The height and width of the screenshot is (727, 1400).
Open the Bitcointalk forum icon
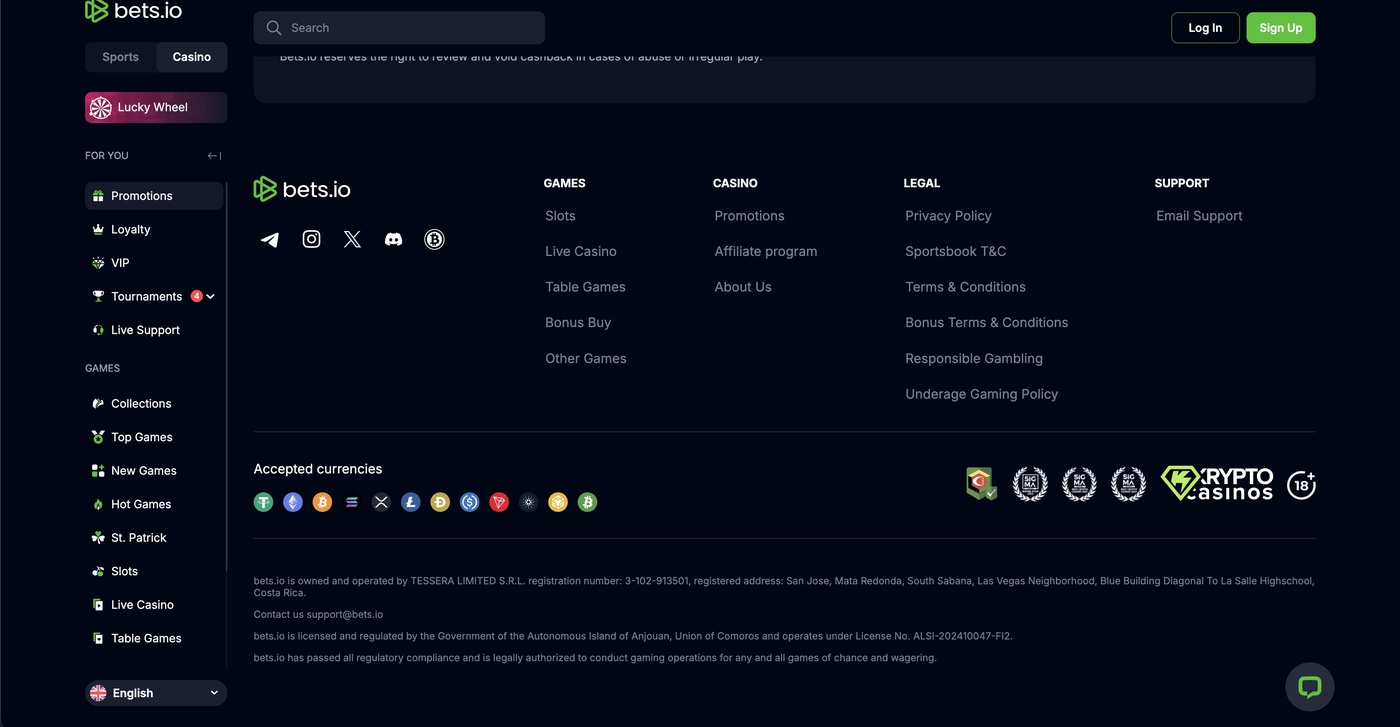[x=434, y=239]
